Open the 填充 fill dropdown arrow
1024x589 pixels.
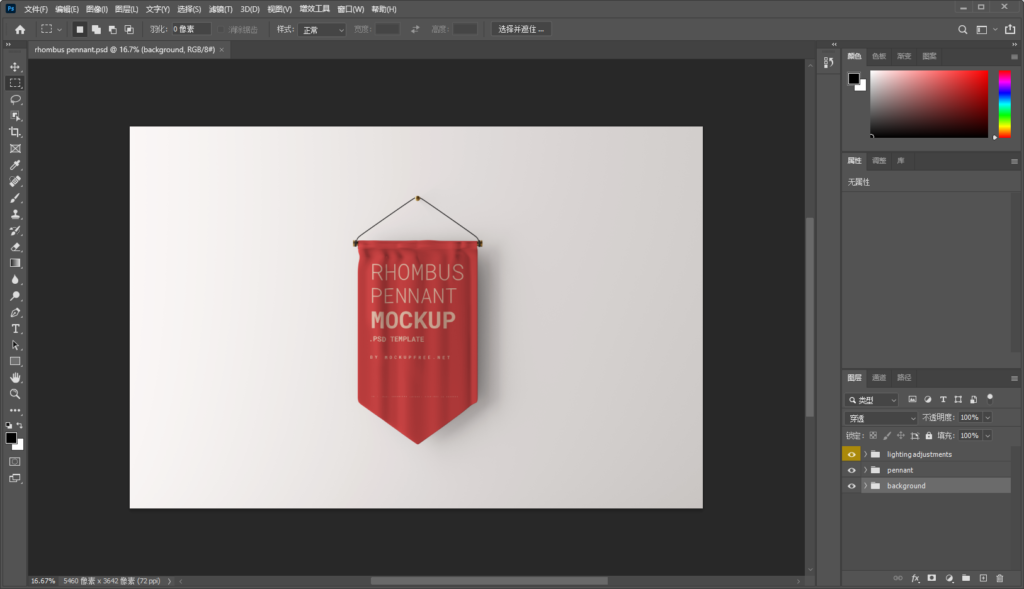click(x=987, y=436)
